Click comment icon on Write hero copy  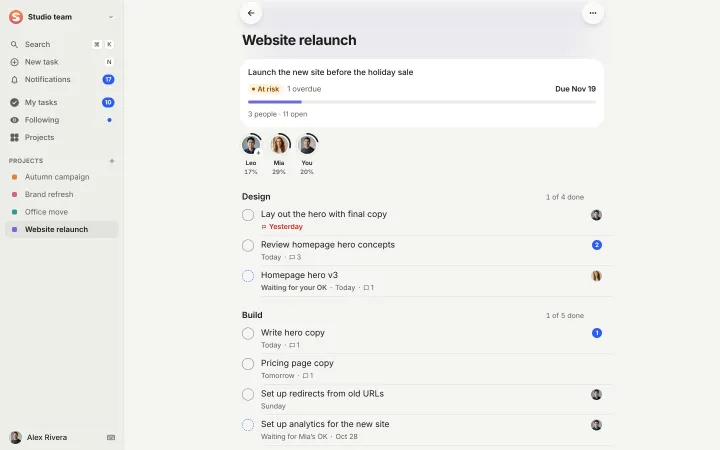tap(292, 345)
